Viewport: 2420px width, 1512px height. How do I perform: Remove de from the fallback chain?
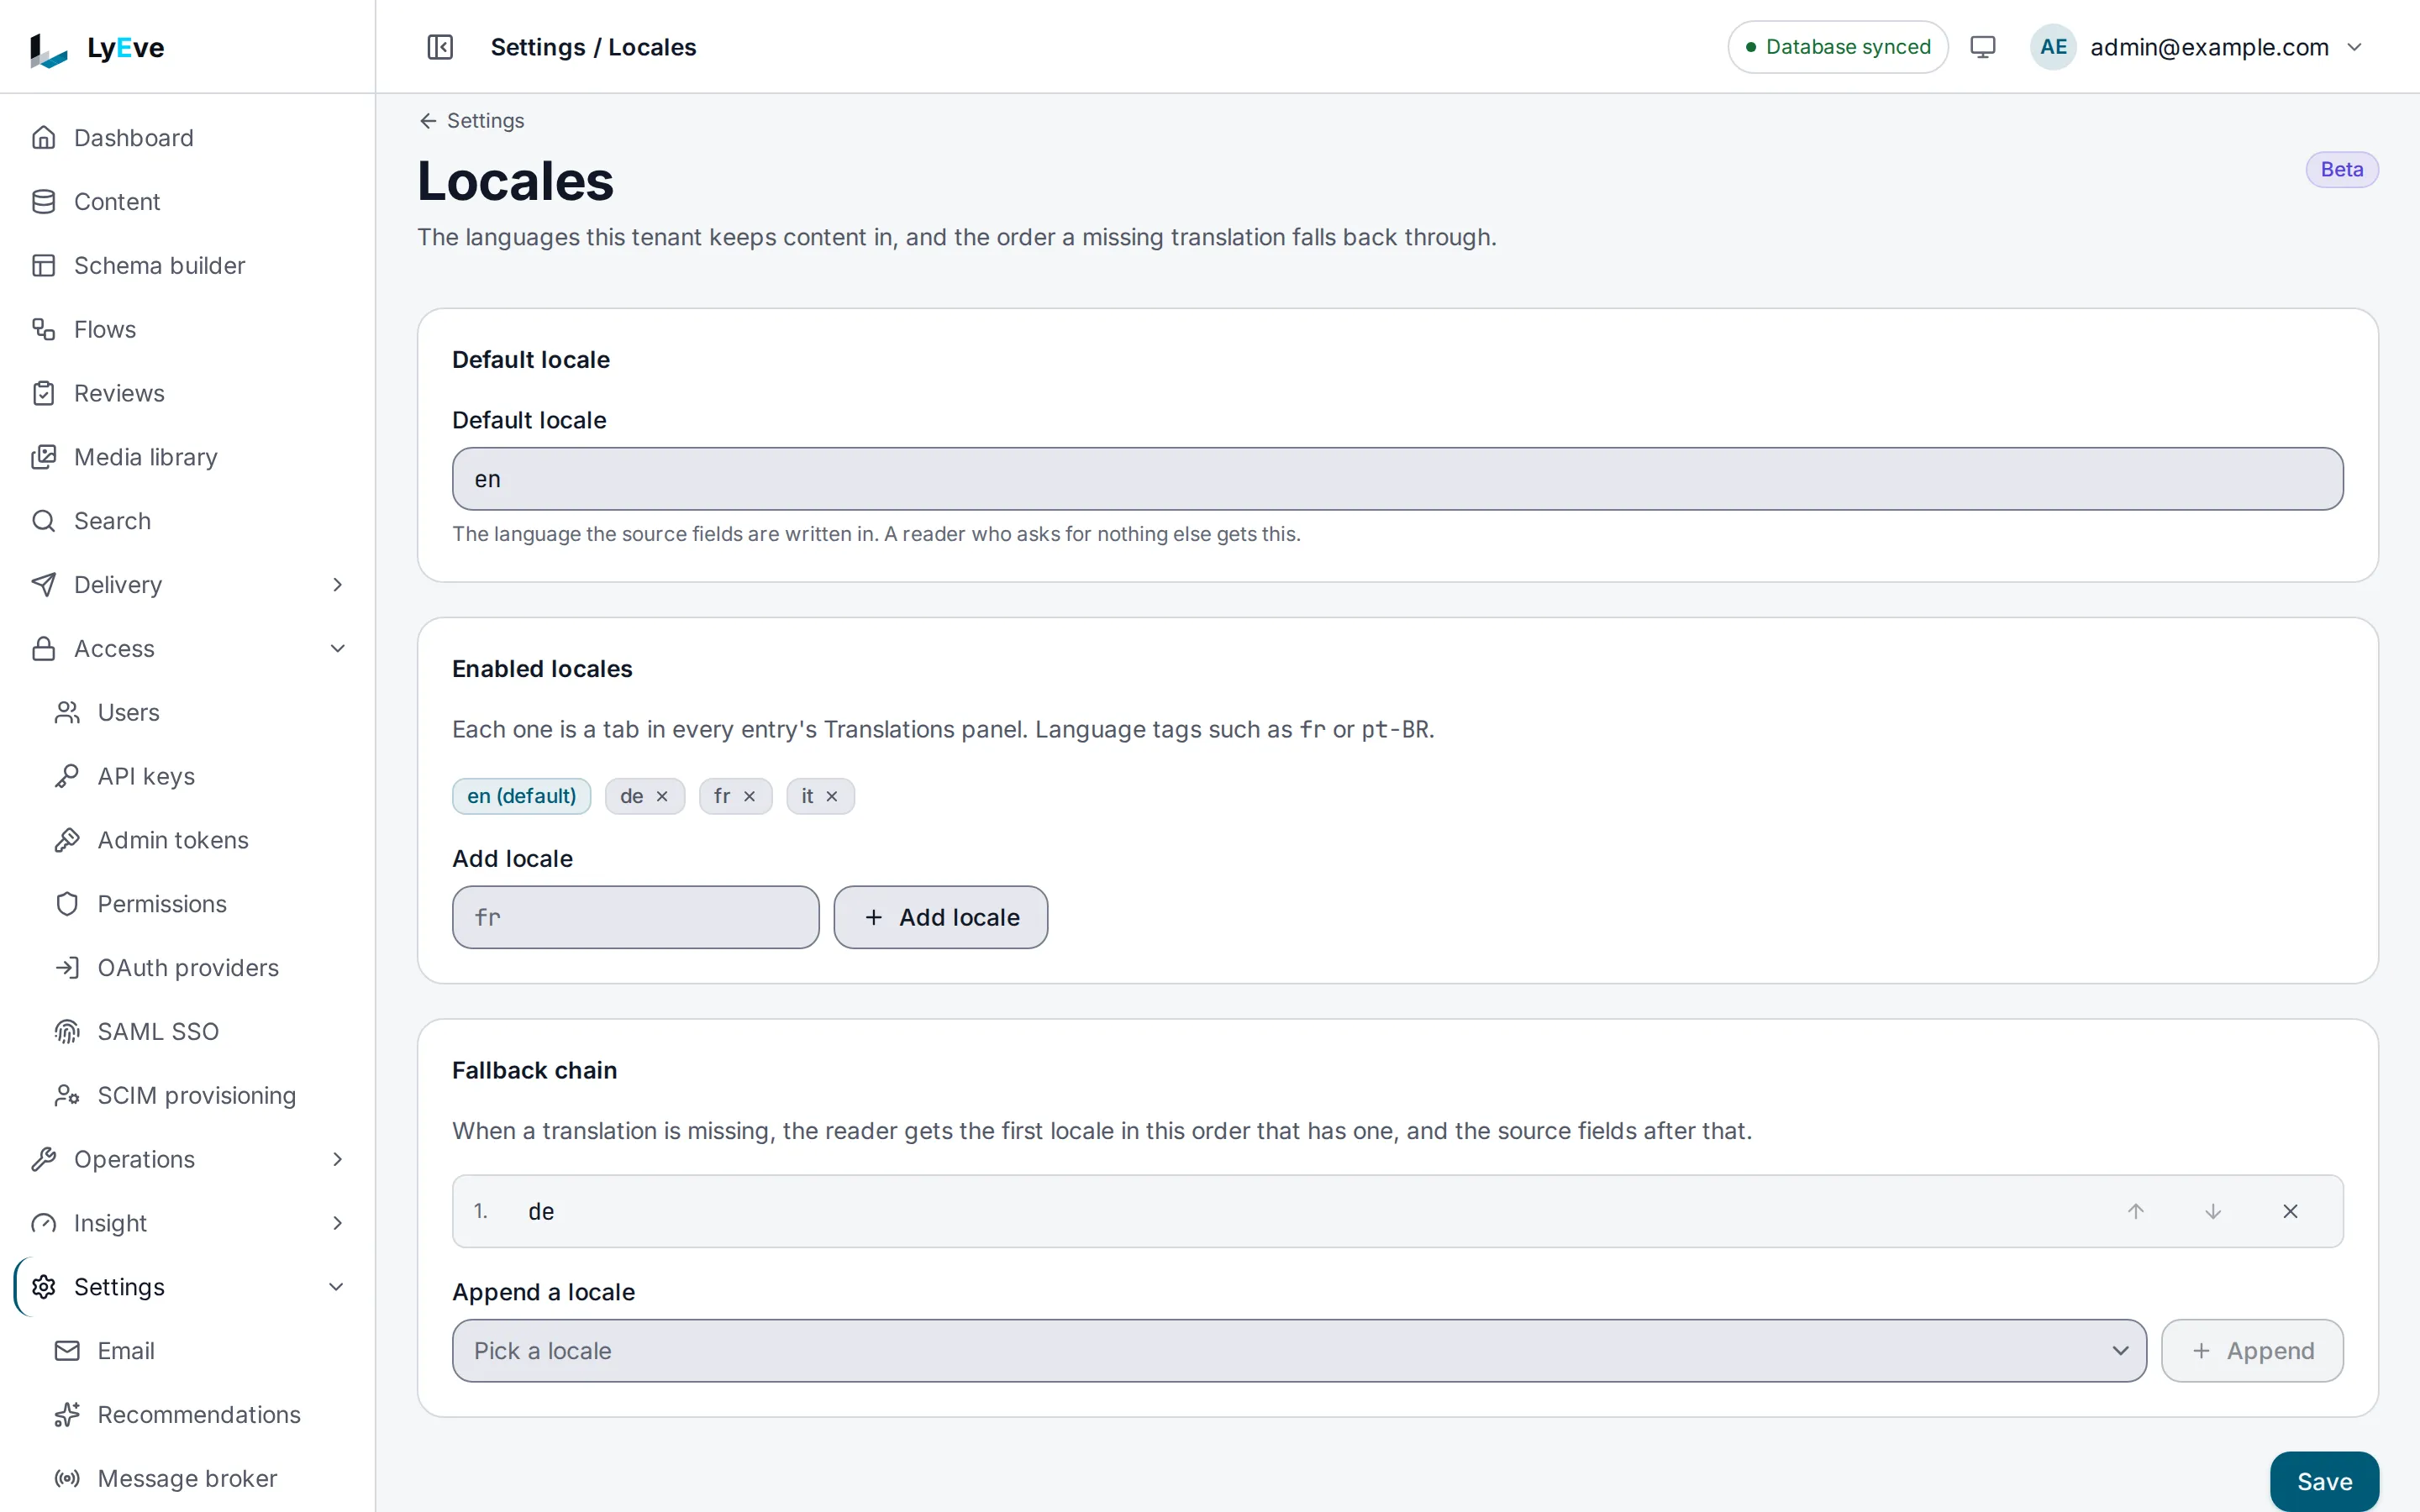point(2290,1211)
